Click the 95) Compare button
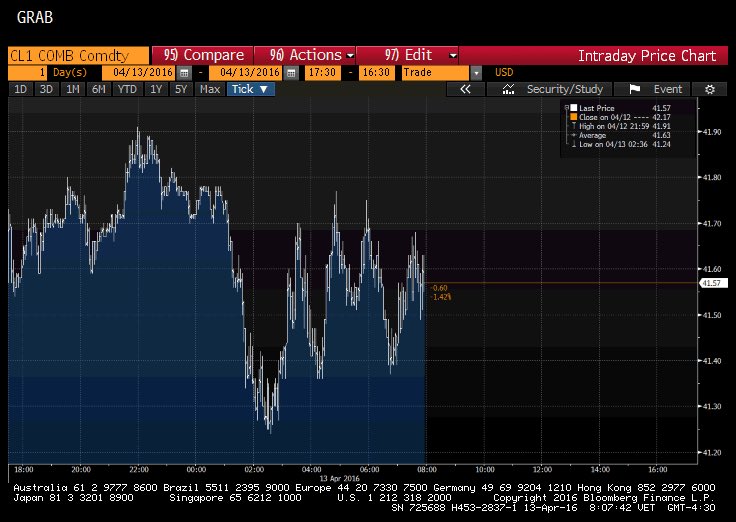The width and height of the screenshot is (736, 522). point(203,55)
